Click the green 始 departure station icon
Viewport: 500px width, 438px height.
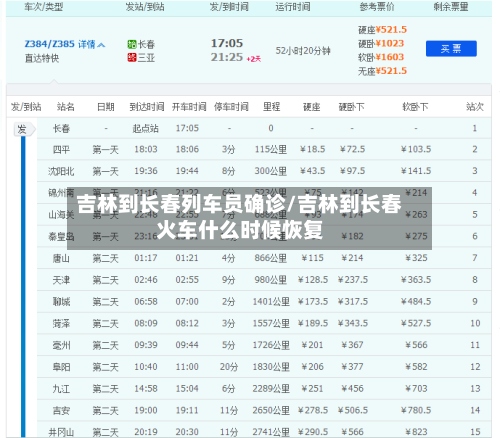[132, 44]
